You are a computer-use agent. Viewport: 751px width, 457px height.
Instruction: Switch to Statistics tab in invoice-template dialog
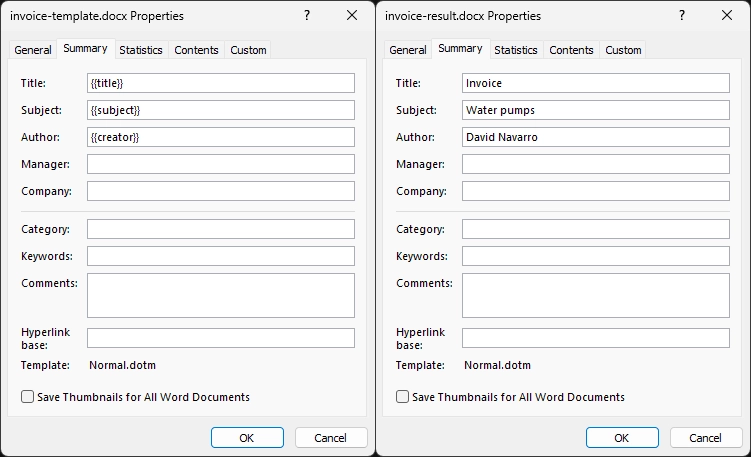click(141, 50)
